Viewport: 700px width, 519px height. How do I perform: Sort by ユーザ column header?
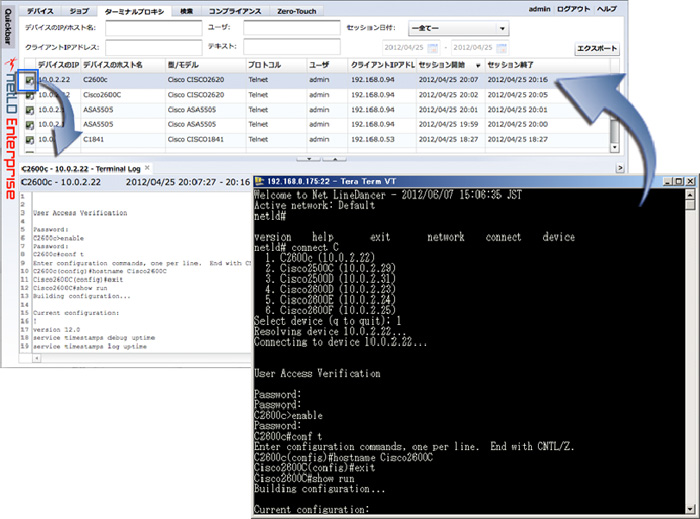327,65
